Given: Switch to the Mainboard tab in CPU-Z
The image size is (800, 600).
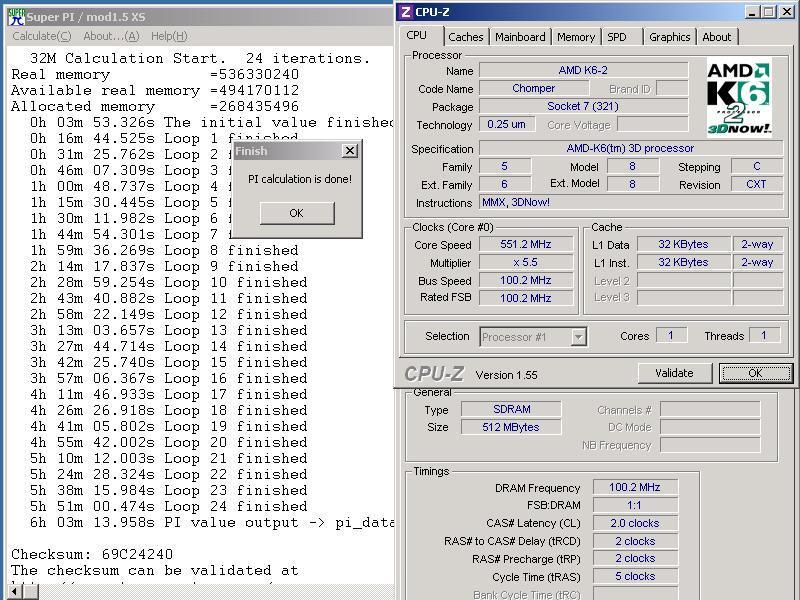Looking at the screenshot, I should (520, 37).
